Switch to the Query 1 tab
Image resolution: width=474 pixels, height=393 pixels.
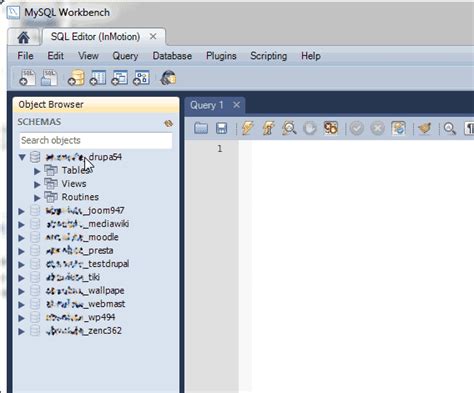pos(207,105)
